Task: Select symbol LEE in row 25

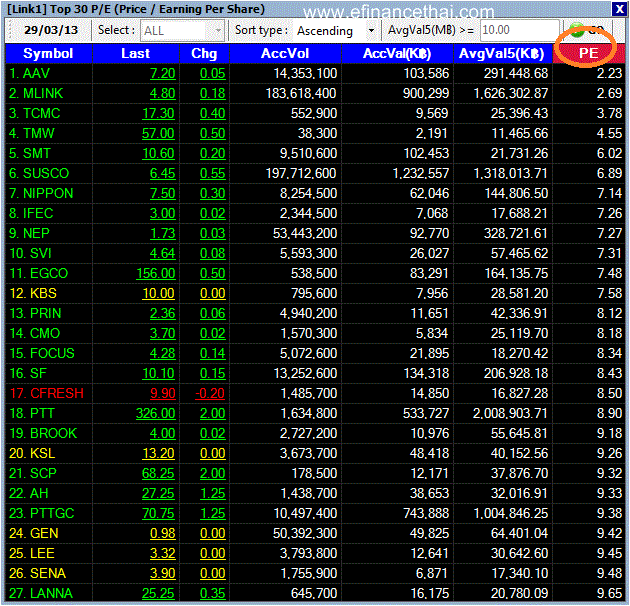Action: pyautogui.click(x=42, y=554)
